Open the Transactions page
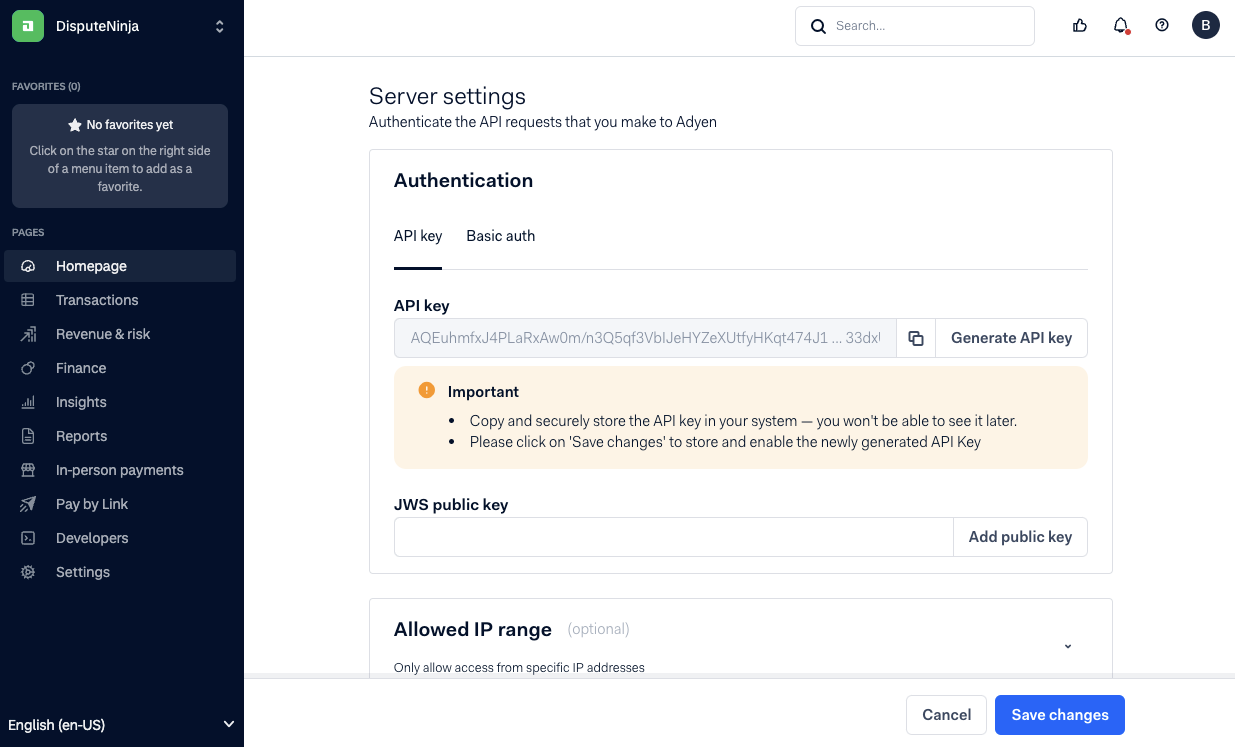The image size is (1235, 747). (120, 300)
